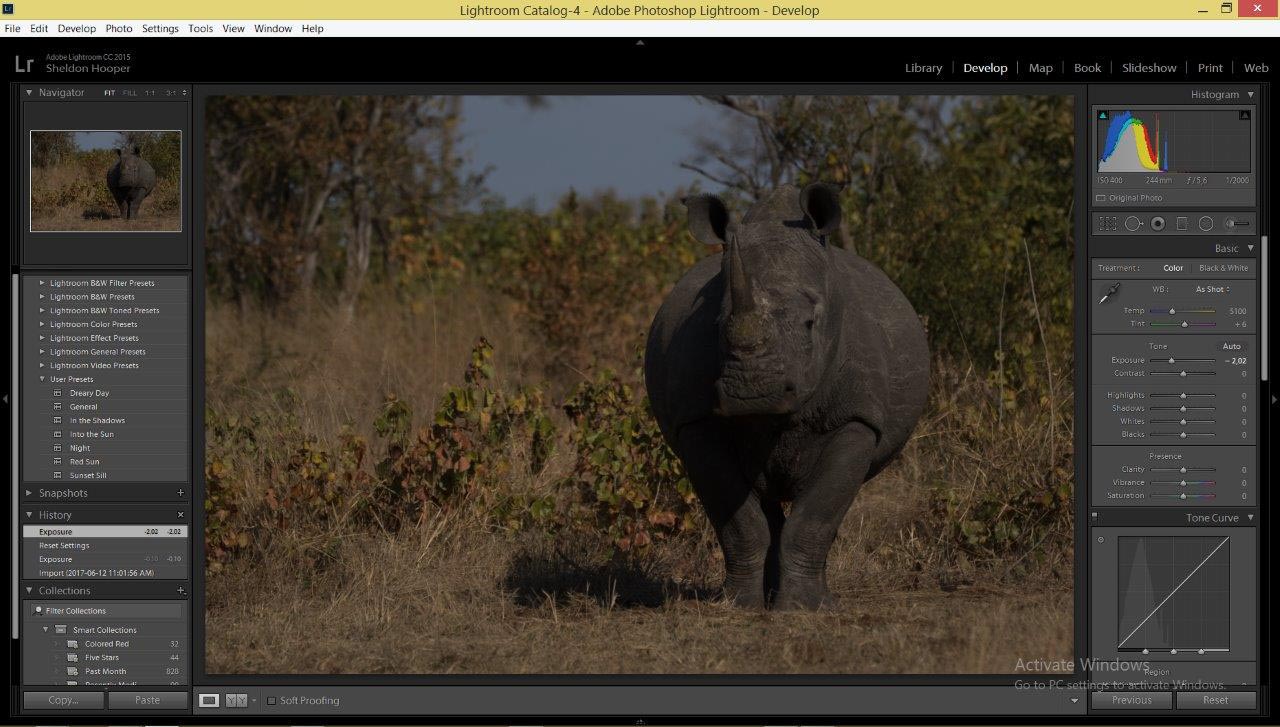Image resolution: width=1280 pixels, height=727 pixels.
Task: Expand the Snapshots panel
Action: tap(29, 493)
